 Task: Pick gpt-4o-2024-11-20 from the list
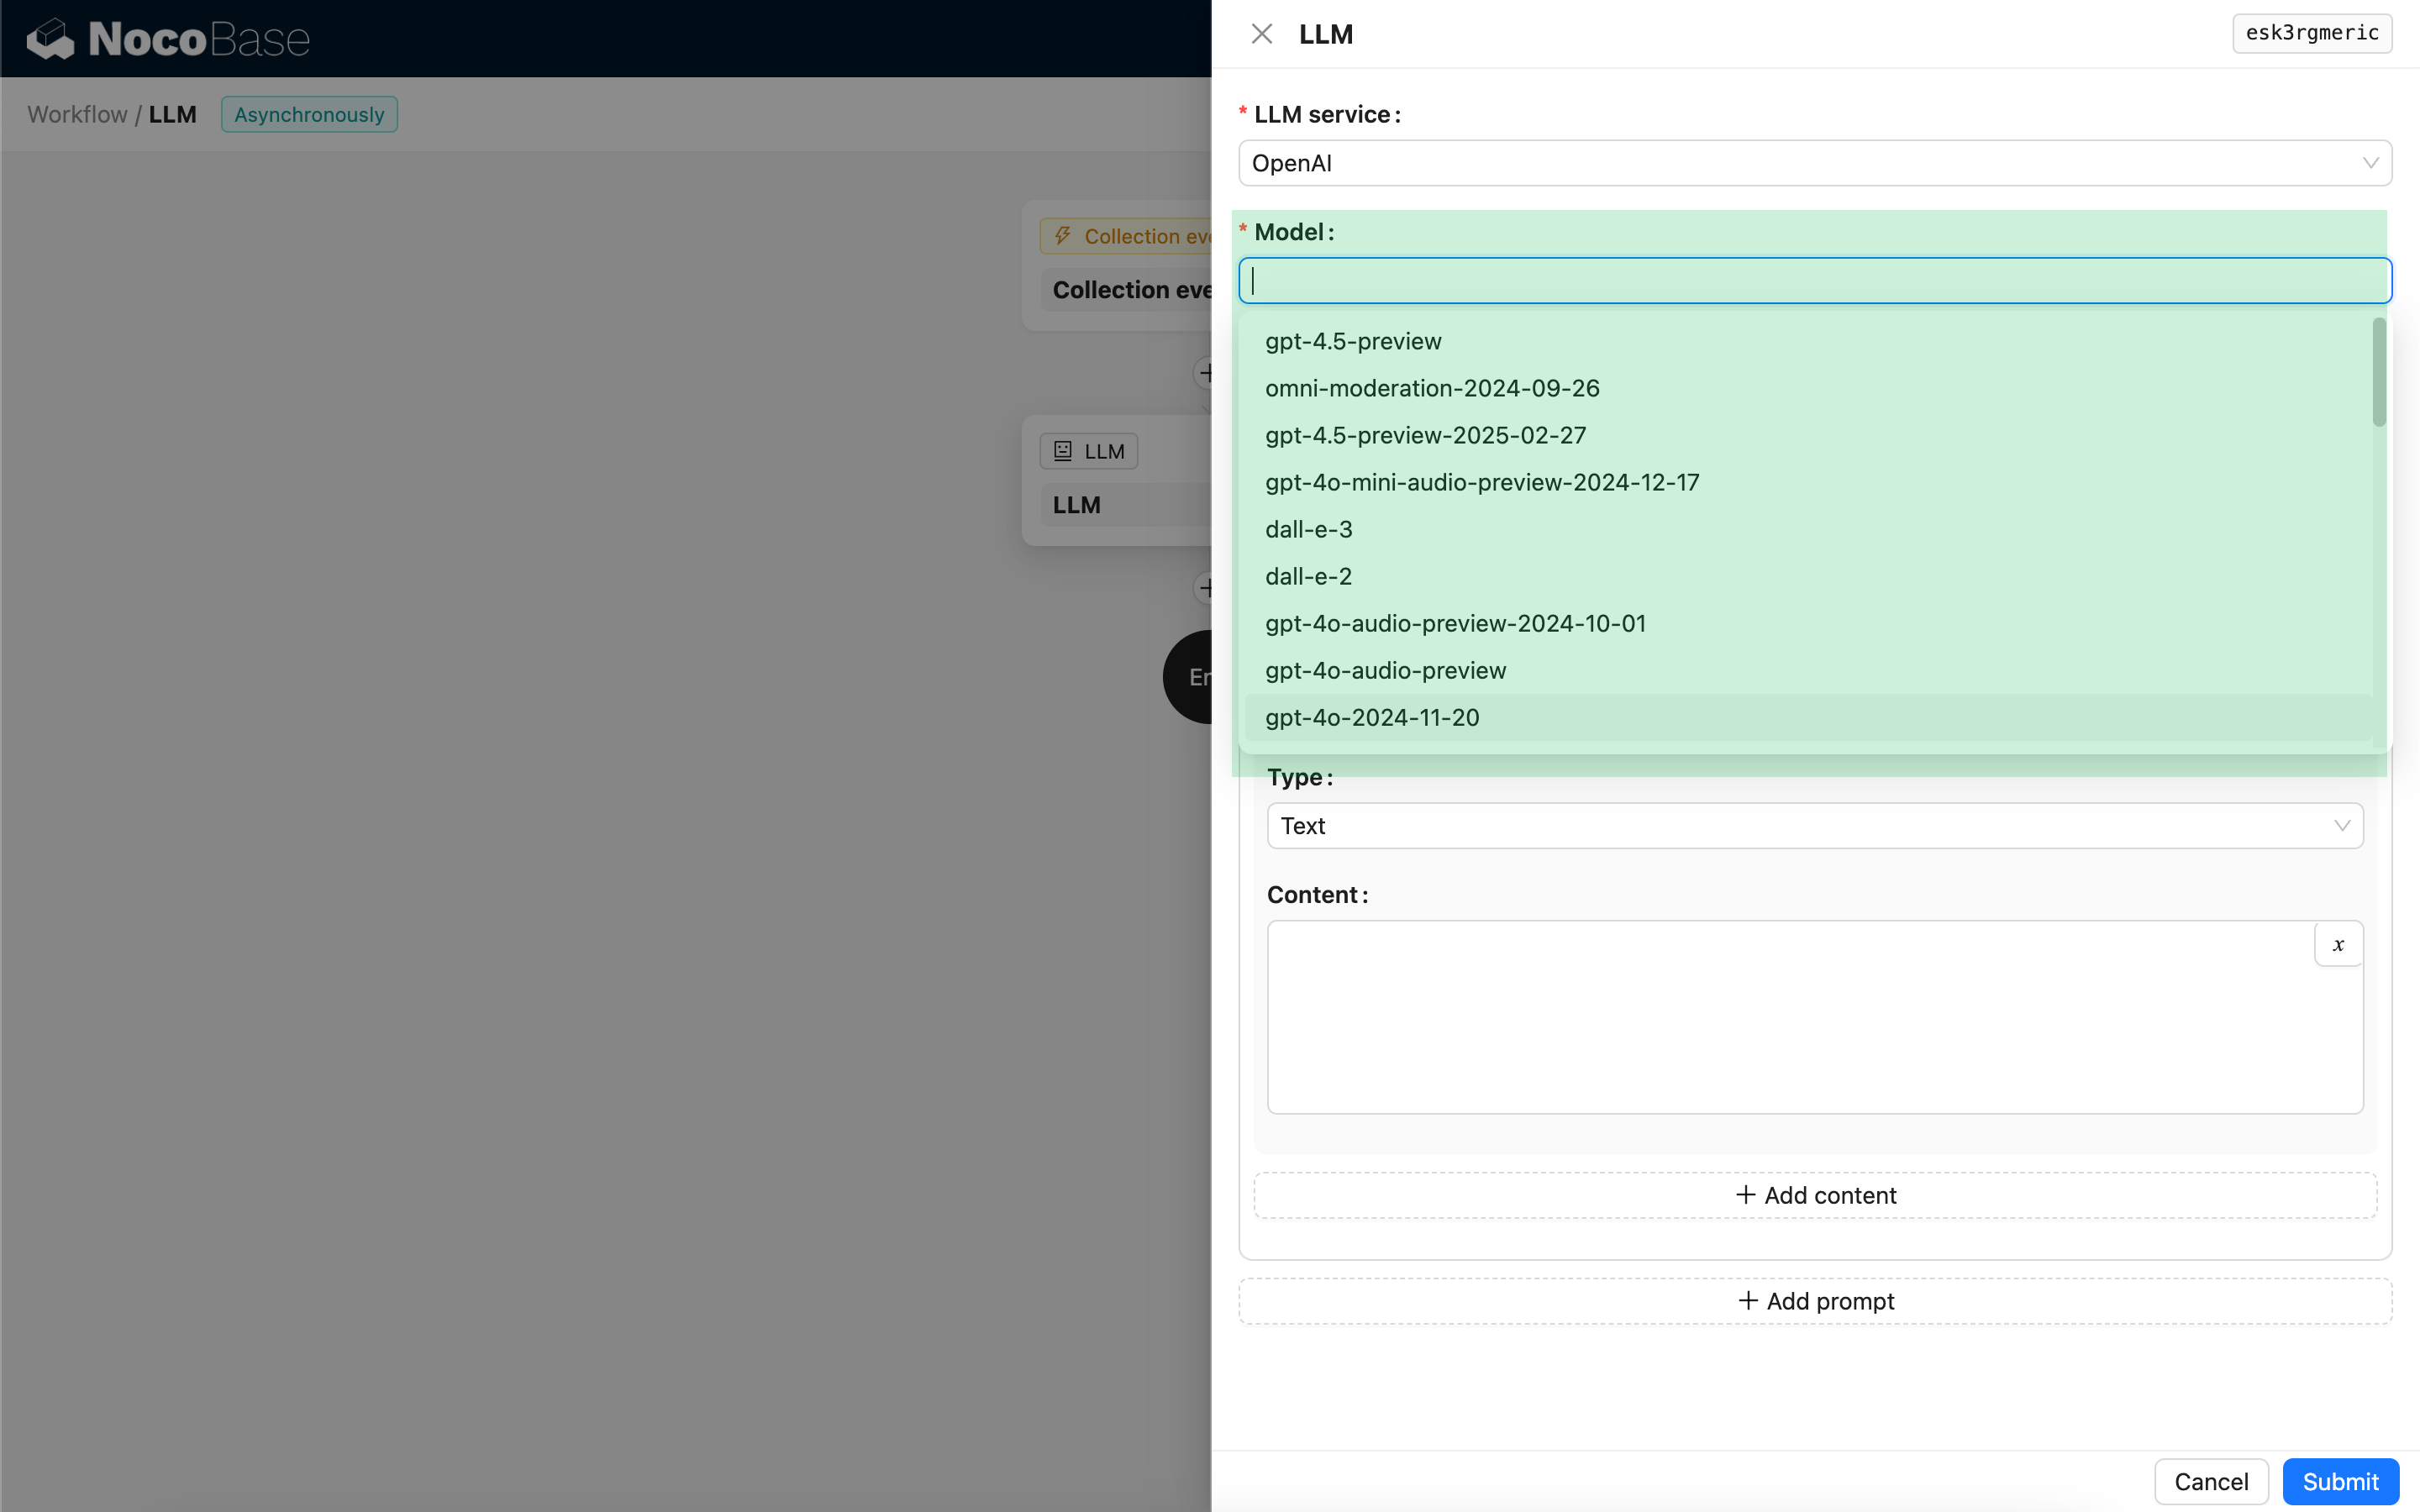(1372, 717)
